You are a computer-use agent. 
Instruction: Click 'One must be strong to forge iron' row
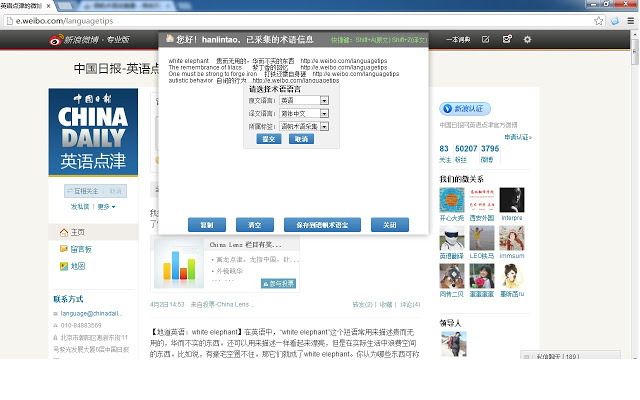click(x=284, y=74)
